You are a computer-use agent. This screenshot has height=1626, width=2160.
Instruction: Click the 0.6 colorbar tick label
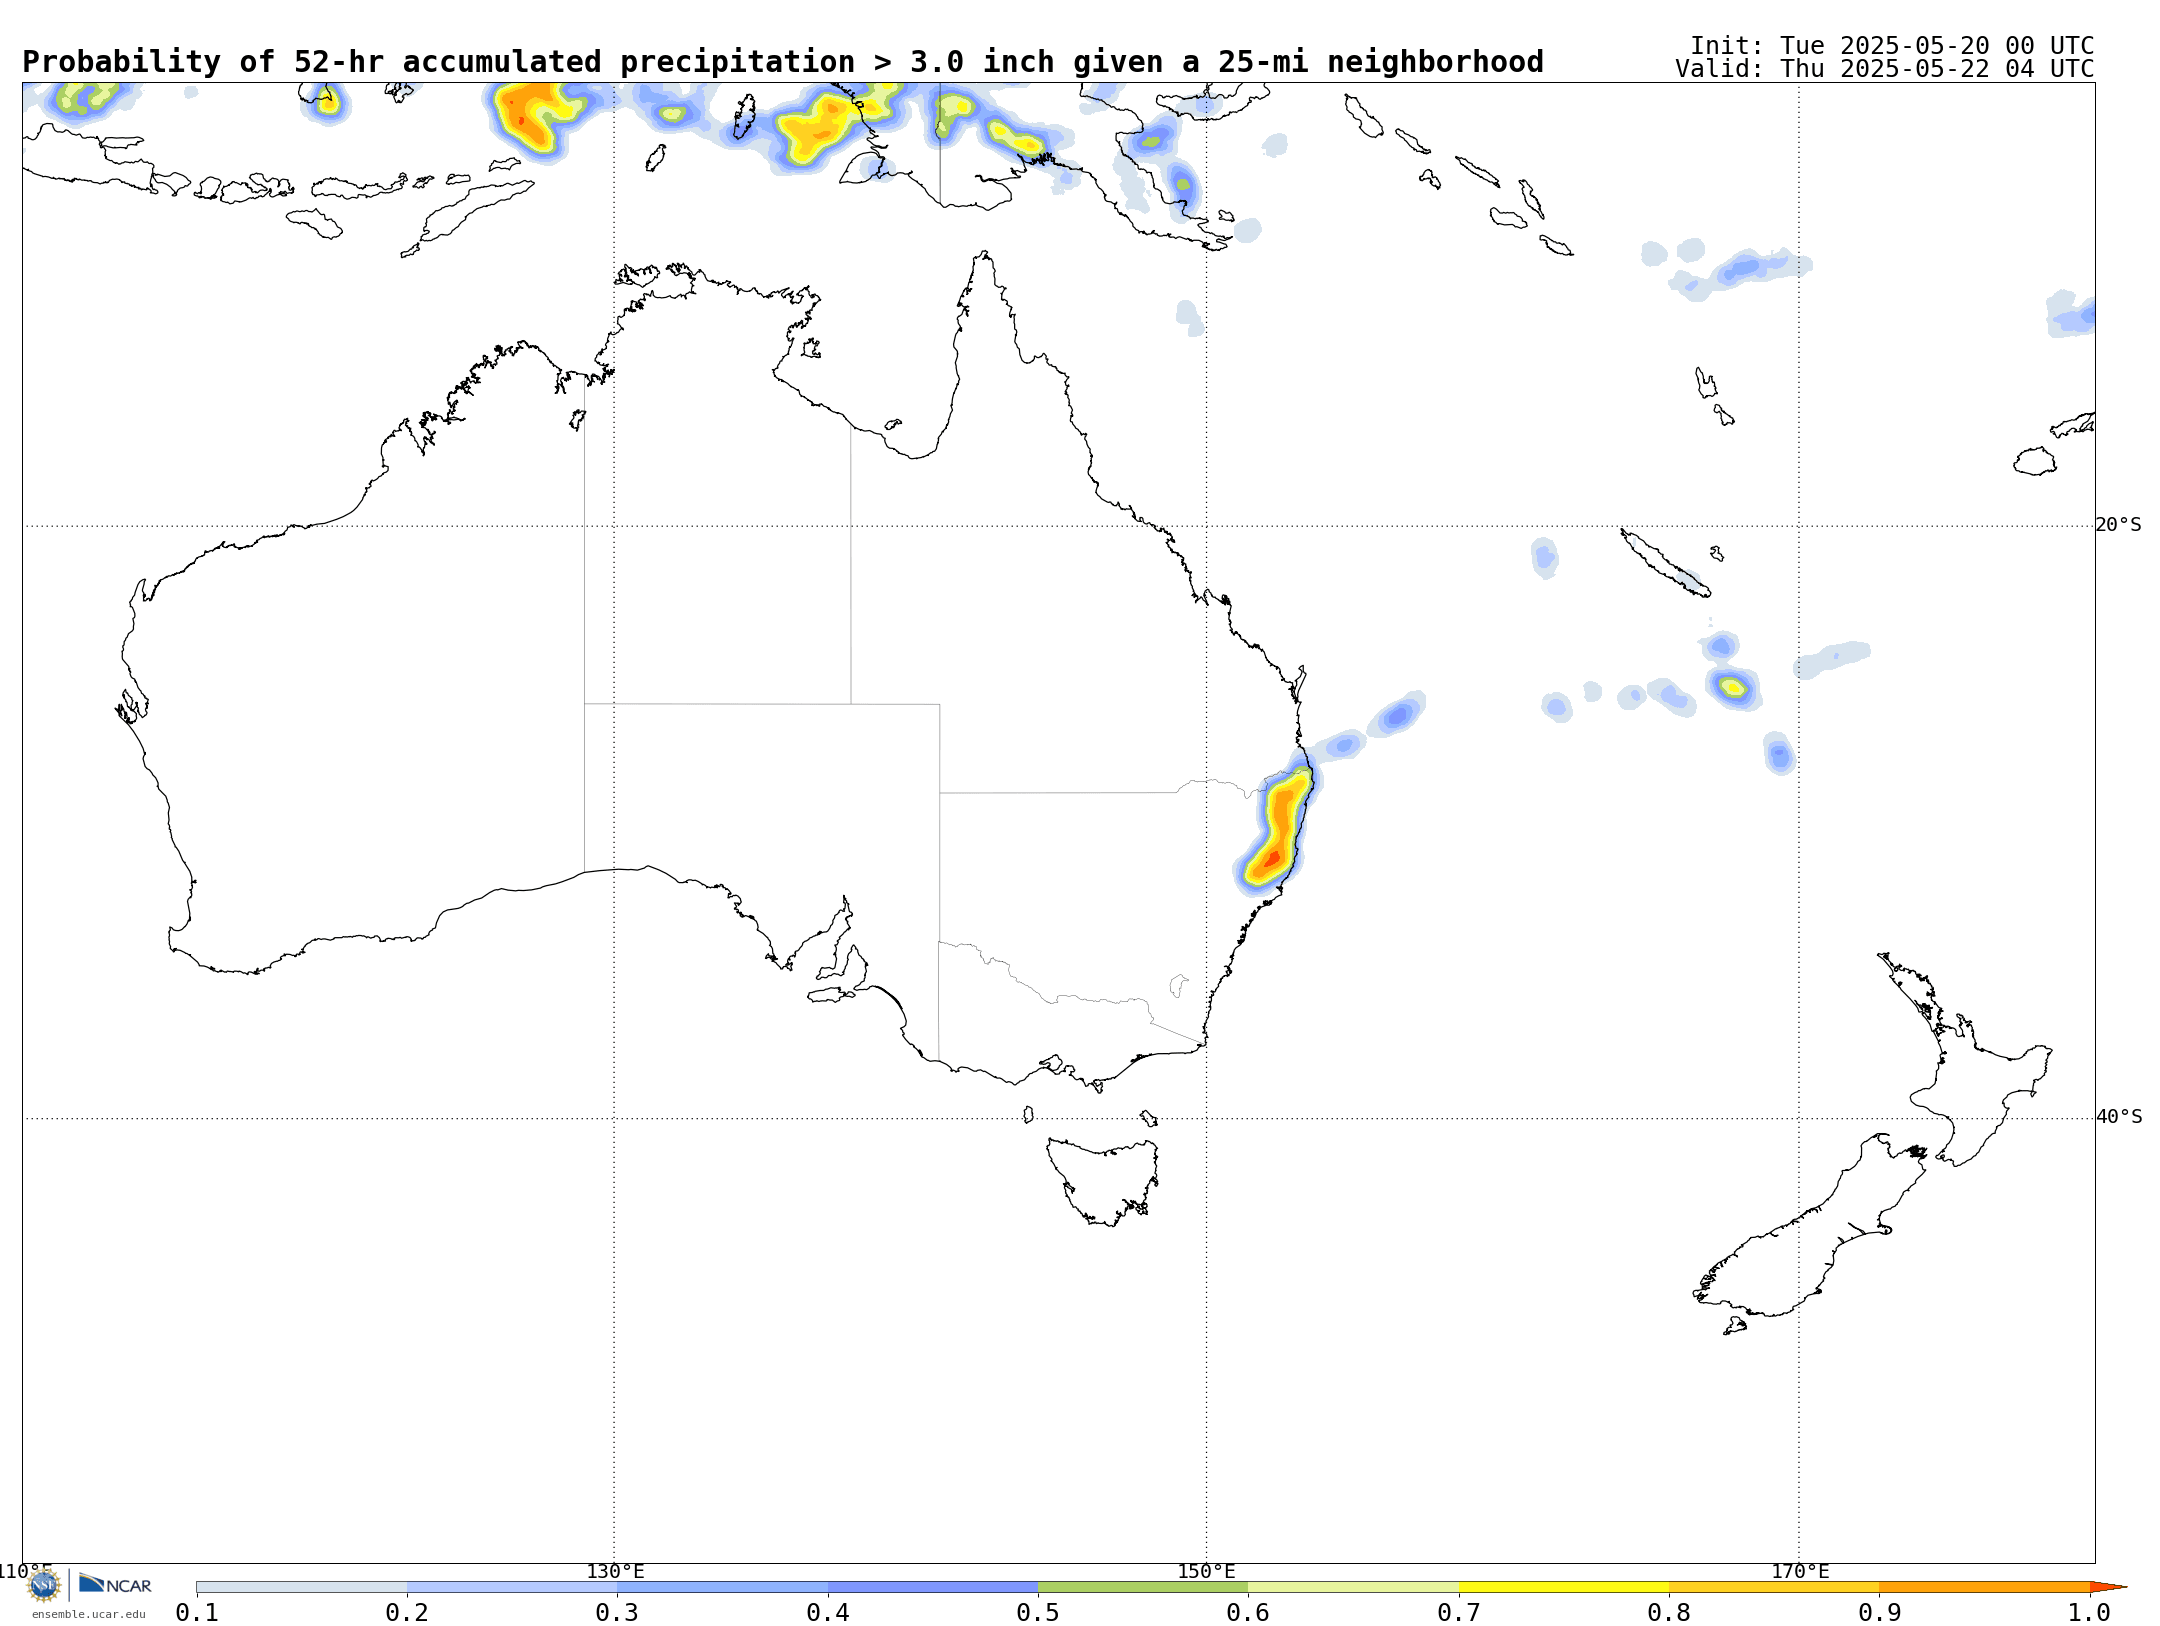click(1248, 1612)
